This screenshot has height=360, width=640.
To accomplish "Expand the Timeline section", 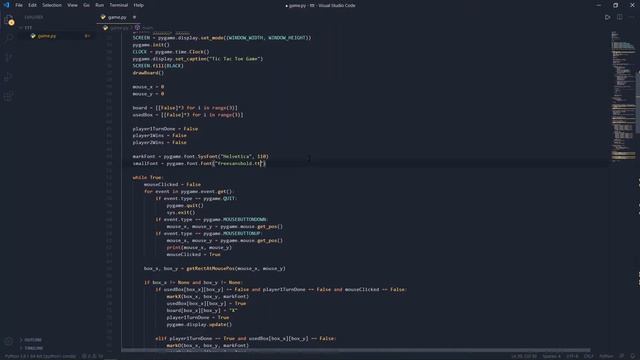I will tap(33, 348).
